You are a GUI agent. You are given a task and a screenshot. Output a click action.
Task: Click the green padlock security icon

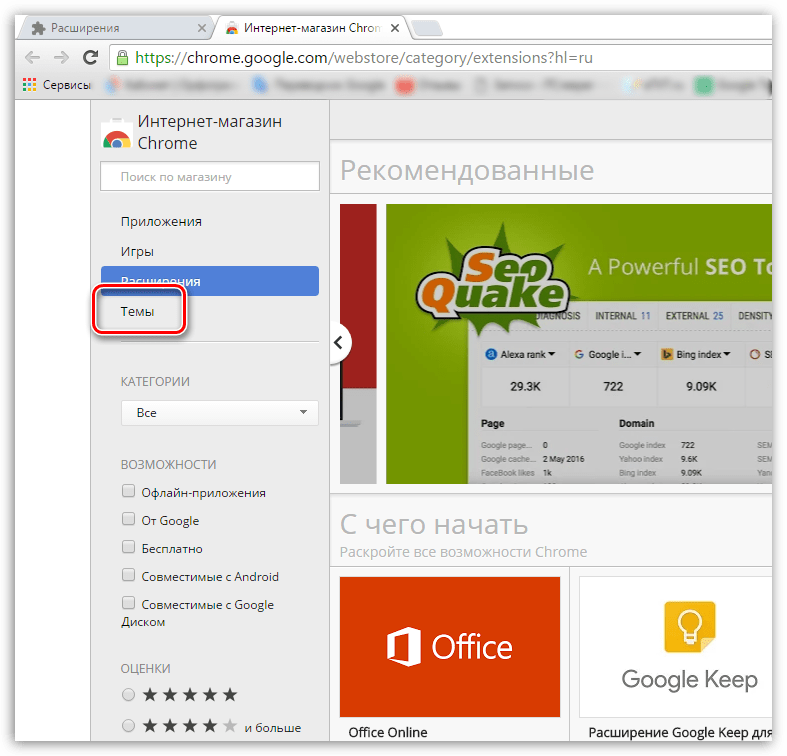tap(122, 58)
